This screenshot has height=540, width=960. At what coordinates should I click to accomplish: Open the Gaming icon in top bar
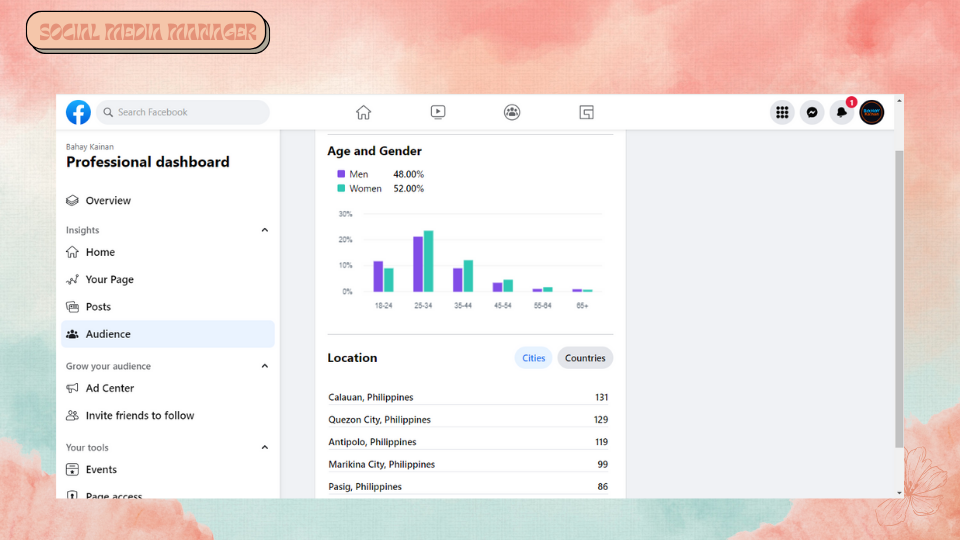point(586,112)
